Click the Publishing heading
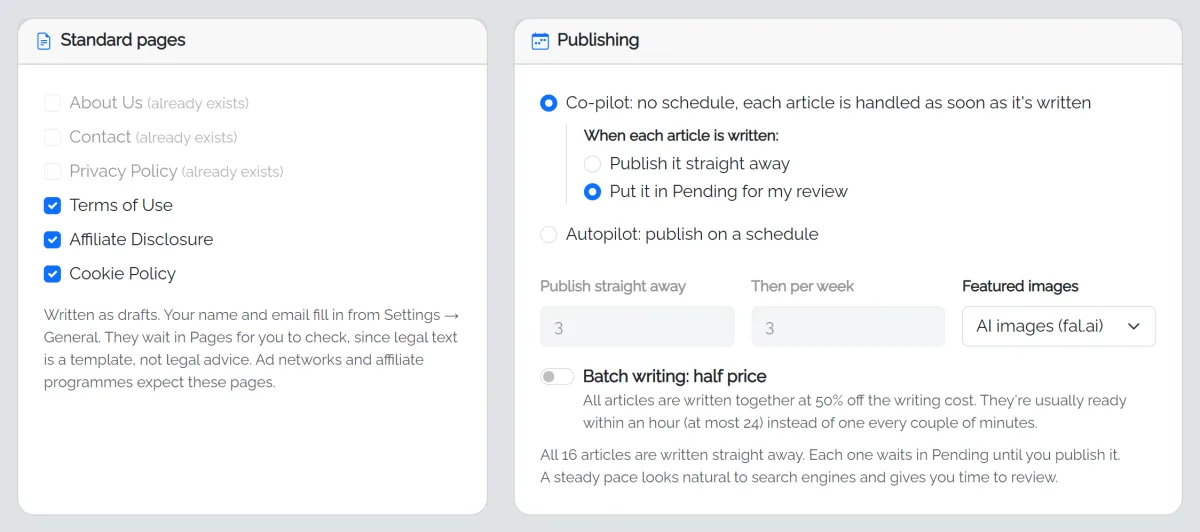Viewport: 1200px width, 532px height. click(598, 40)
